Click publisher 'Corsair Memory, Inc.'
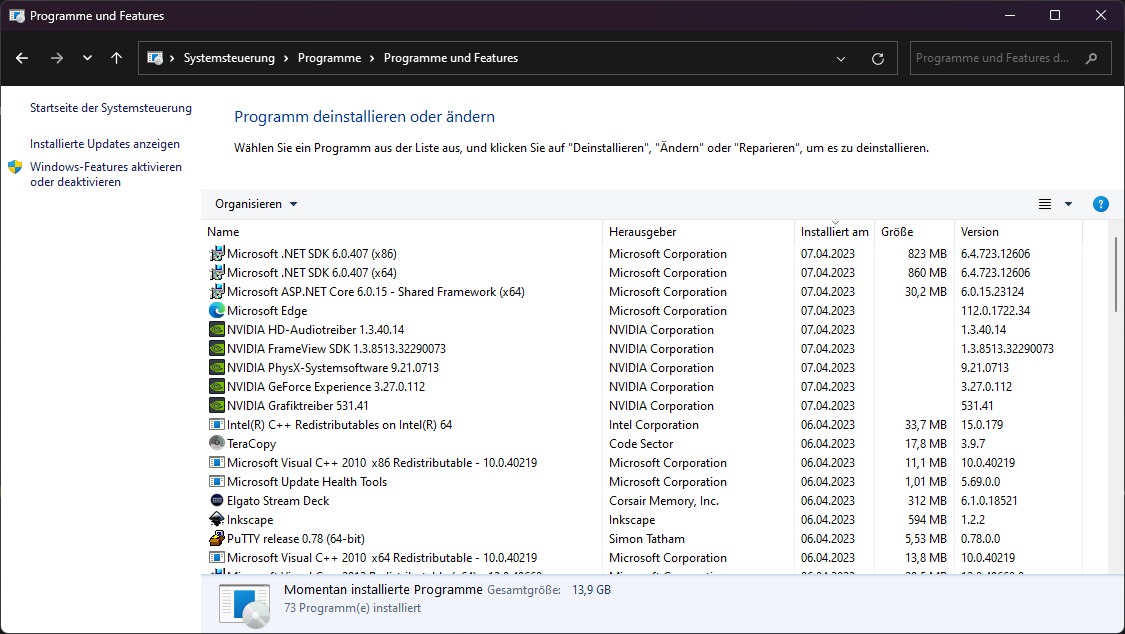1125x634 pixels. pyautogui.click(x=664, y=501)
